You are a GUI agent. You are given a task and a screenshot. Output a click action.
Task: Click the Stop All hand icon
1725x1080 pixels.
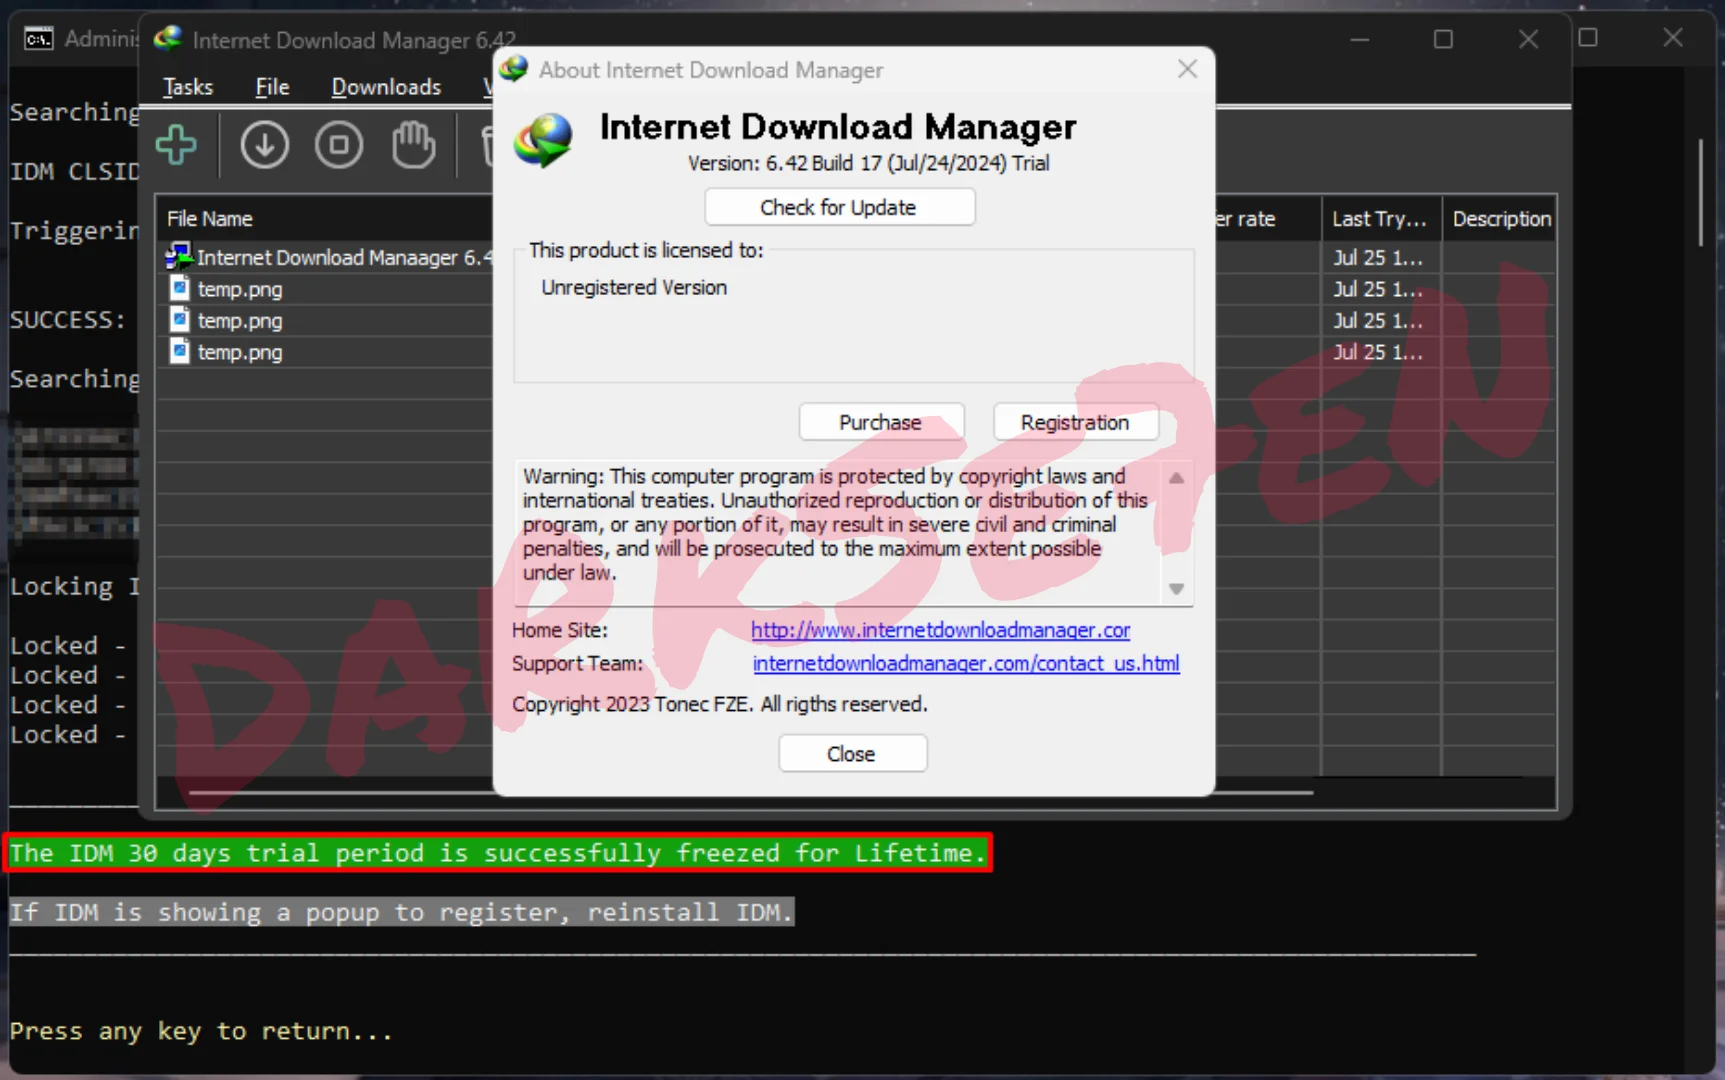coord(413,145)
